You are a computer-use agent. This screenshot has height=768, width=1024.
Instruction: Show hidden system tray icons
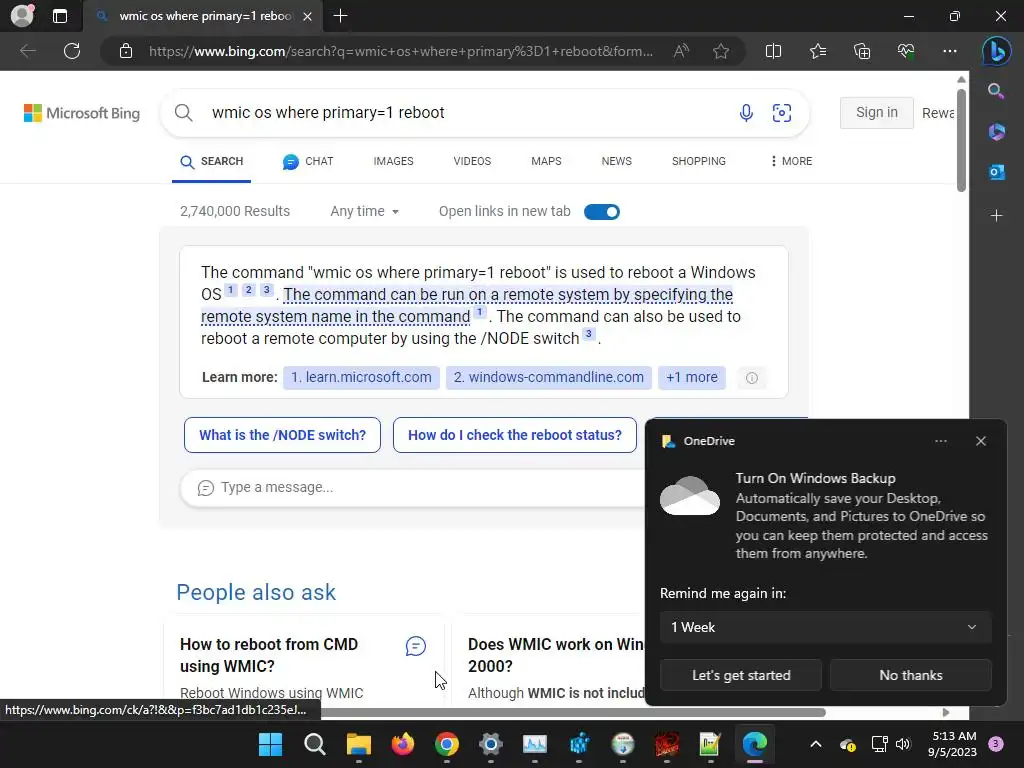point(816,744)
